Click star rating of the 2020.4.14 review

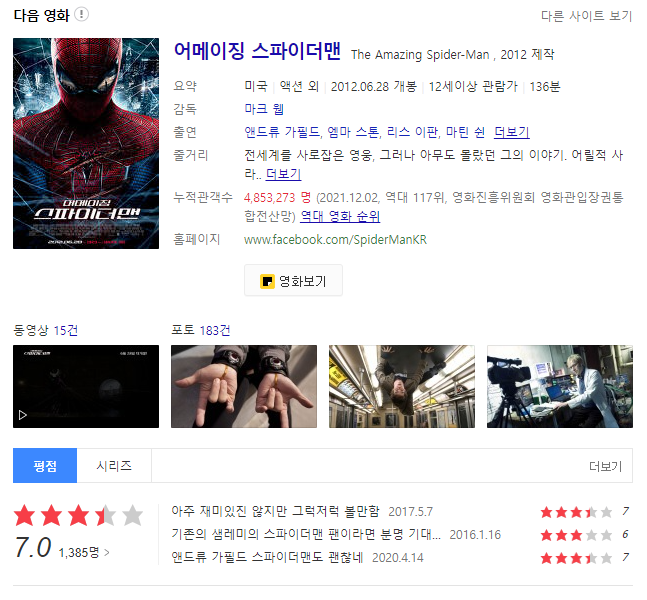[576, 558]
